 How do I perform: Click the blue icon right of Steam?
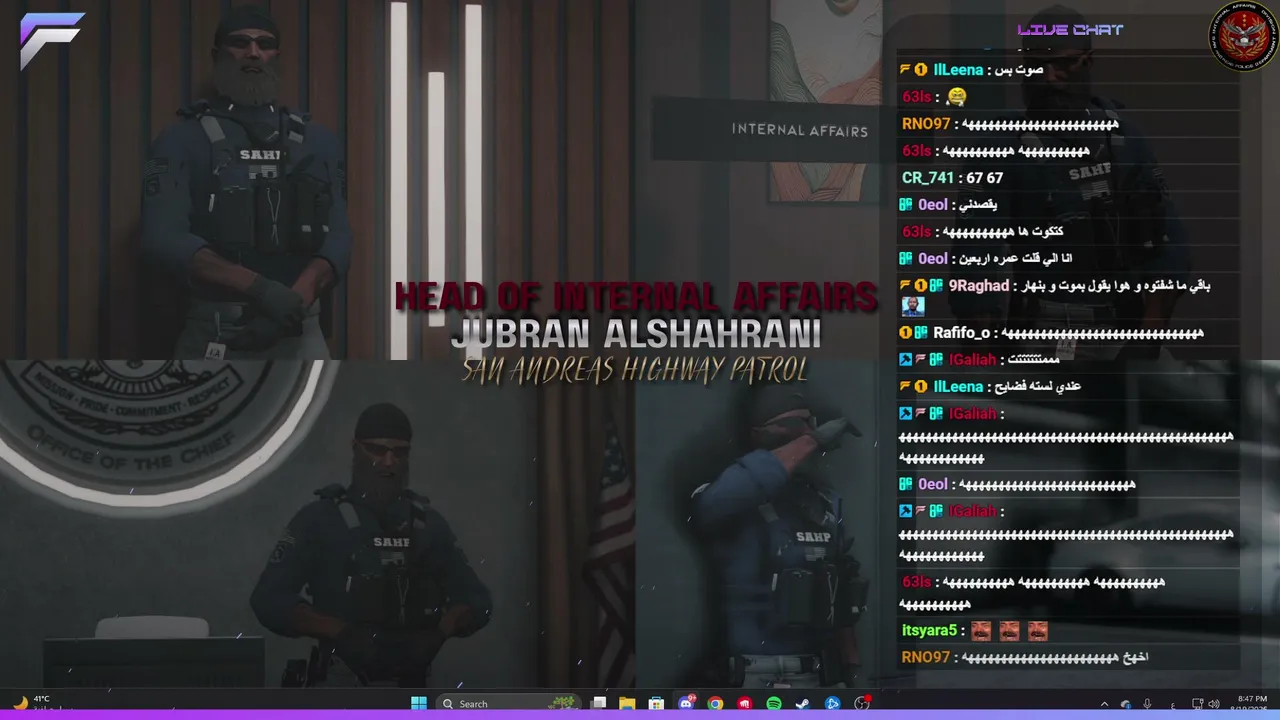pyautogui.click(x=832, y=704)
